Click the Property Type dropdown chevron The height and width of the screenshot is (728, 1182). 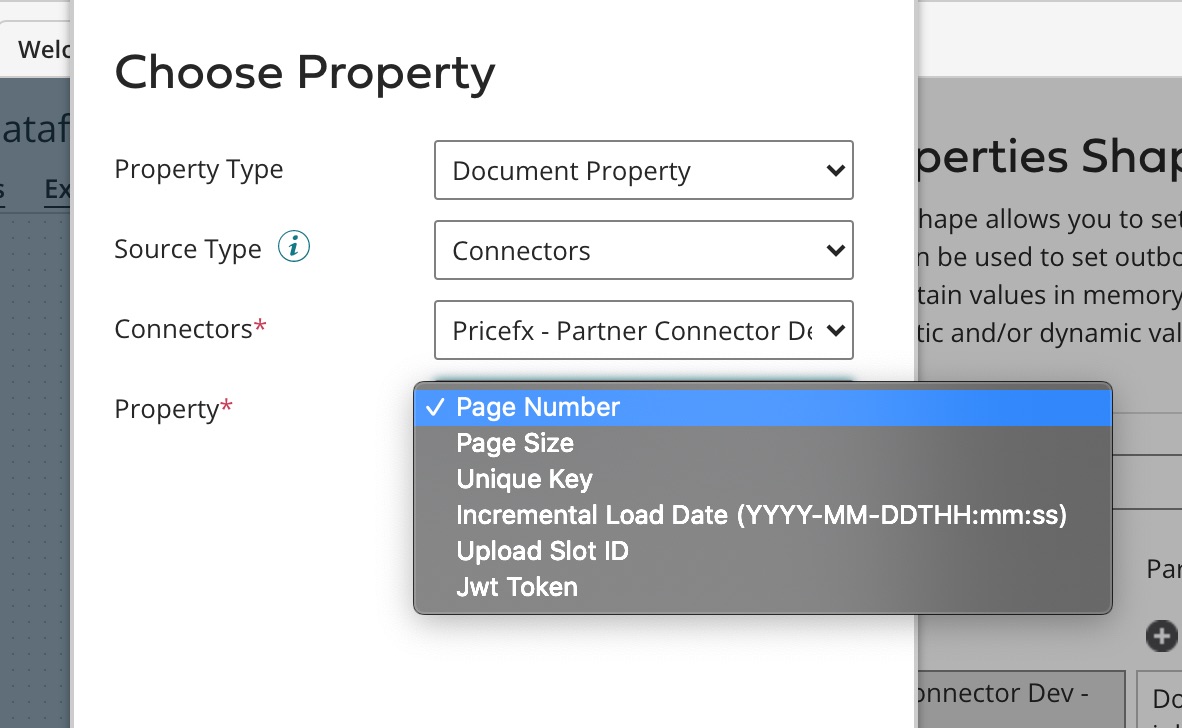(x=836, y=170)
